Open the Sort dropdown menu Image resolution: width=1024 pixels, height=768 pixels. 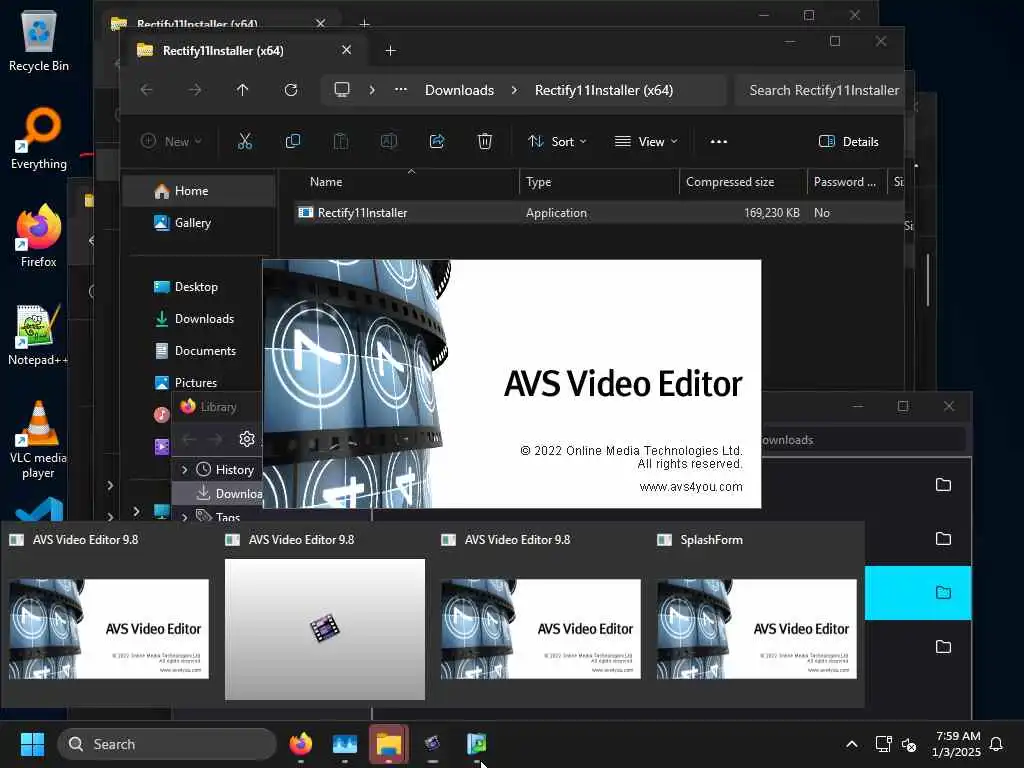[557, 141]
